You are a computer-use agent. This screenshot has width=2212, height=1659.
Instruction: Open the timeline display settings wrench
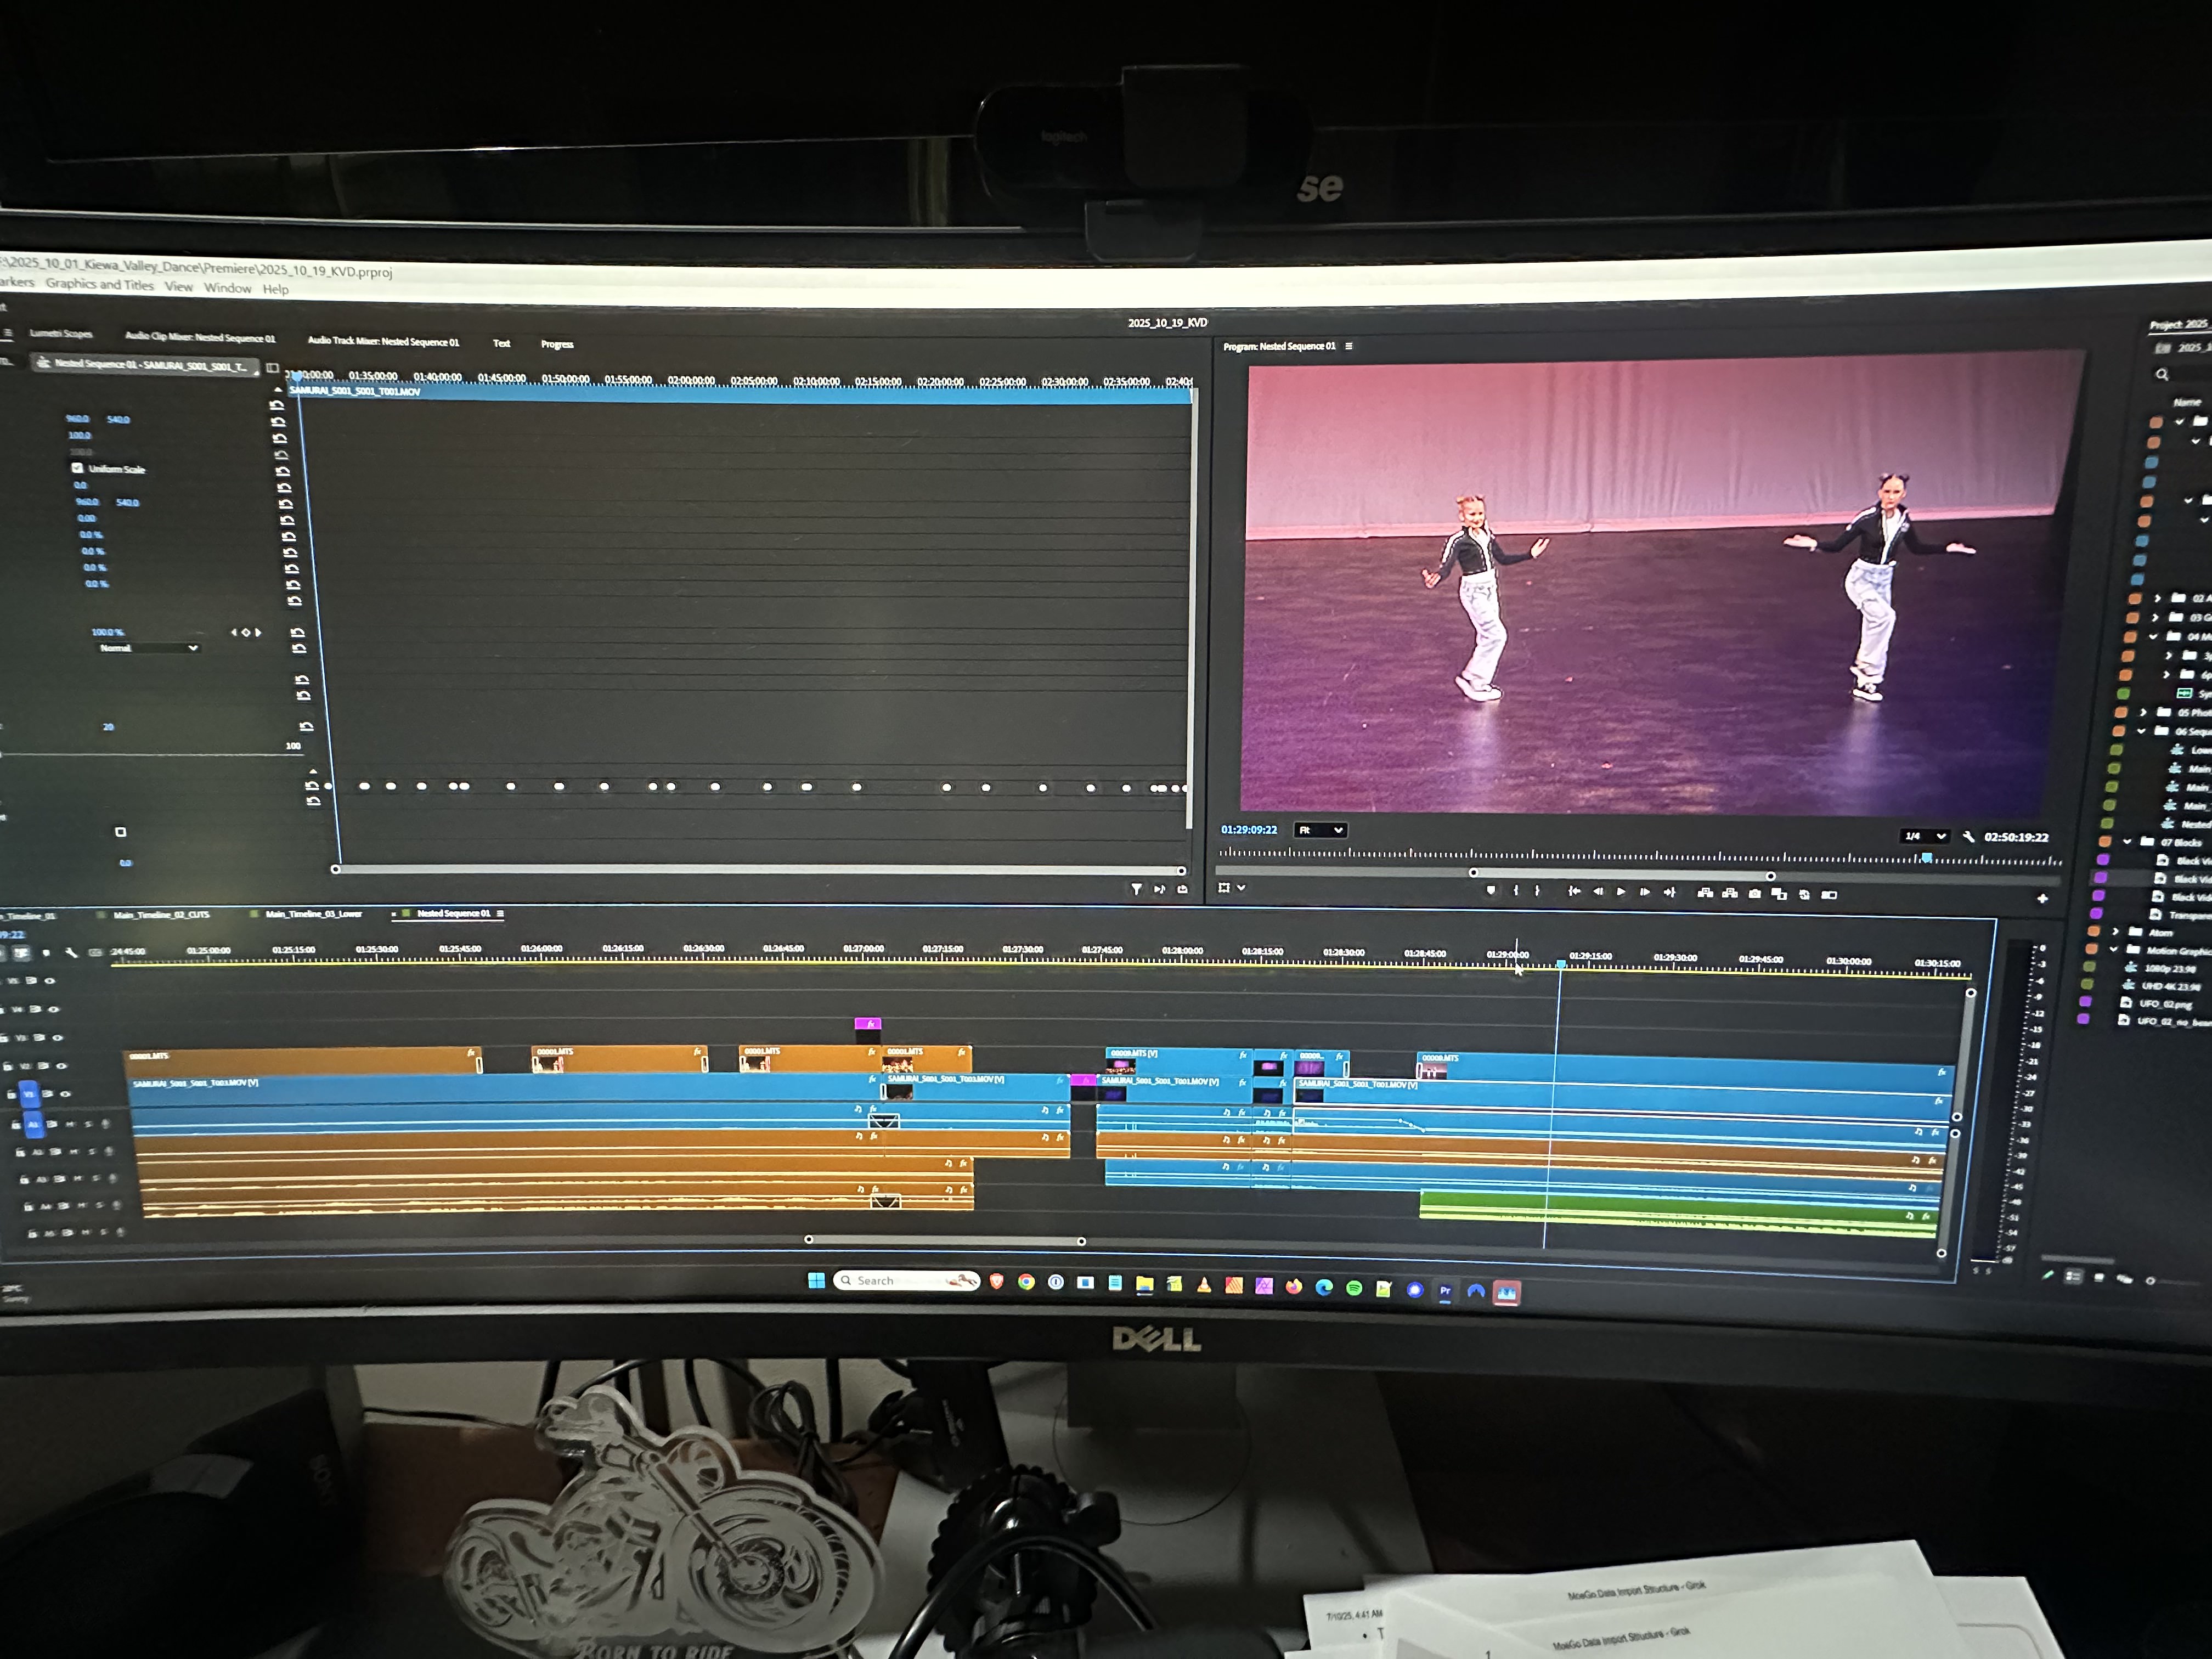[x=71, y=953]
